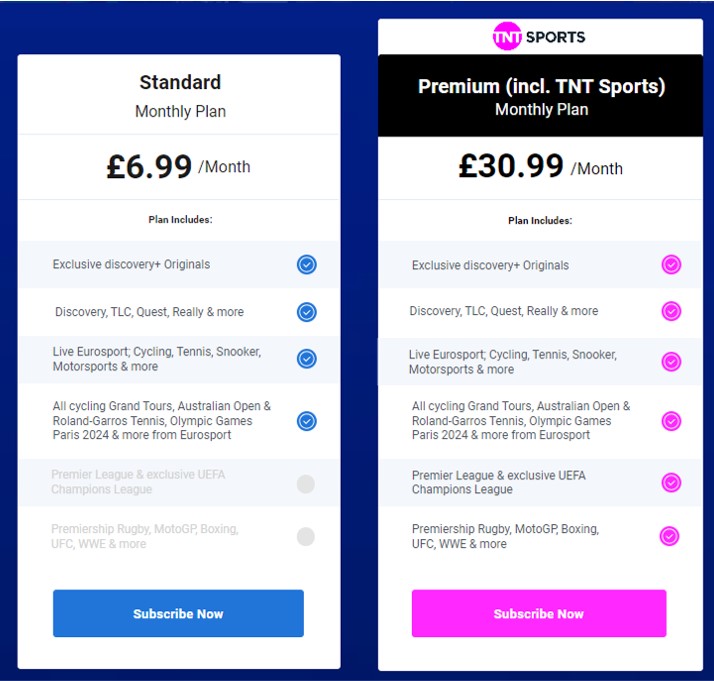Screen dimensions: 714x681
Task: Click the £30.99 /Month price
Action: coord(540,167)
